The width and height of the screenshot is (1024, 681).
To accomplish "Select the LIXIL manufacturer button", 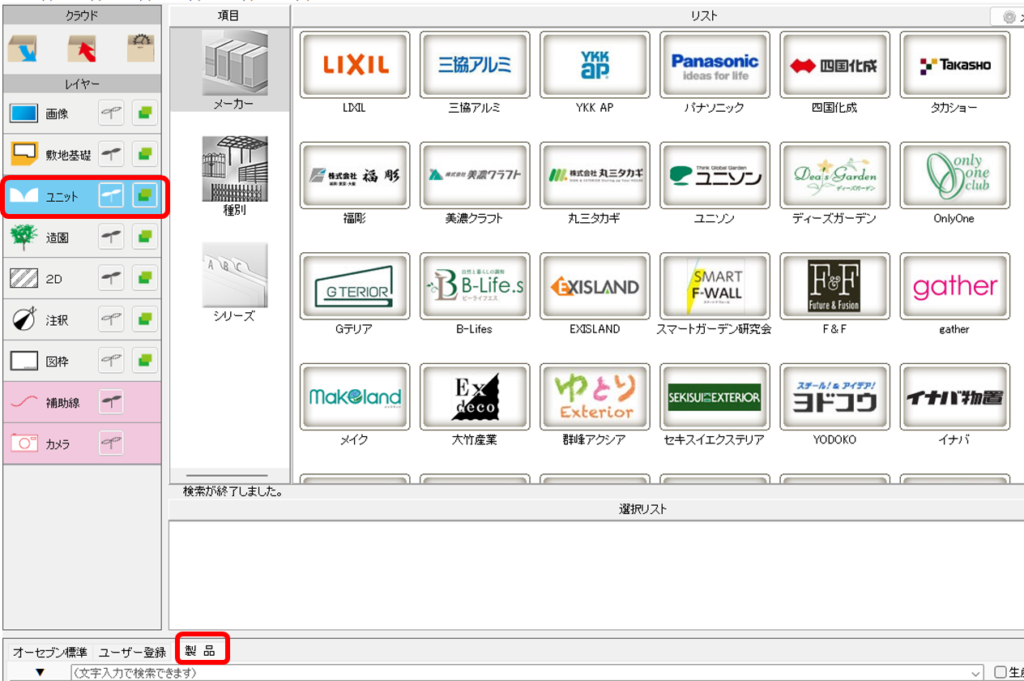I will click(354, 66).
